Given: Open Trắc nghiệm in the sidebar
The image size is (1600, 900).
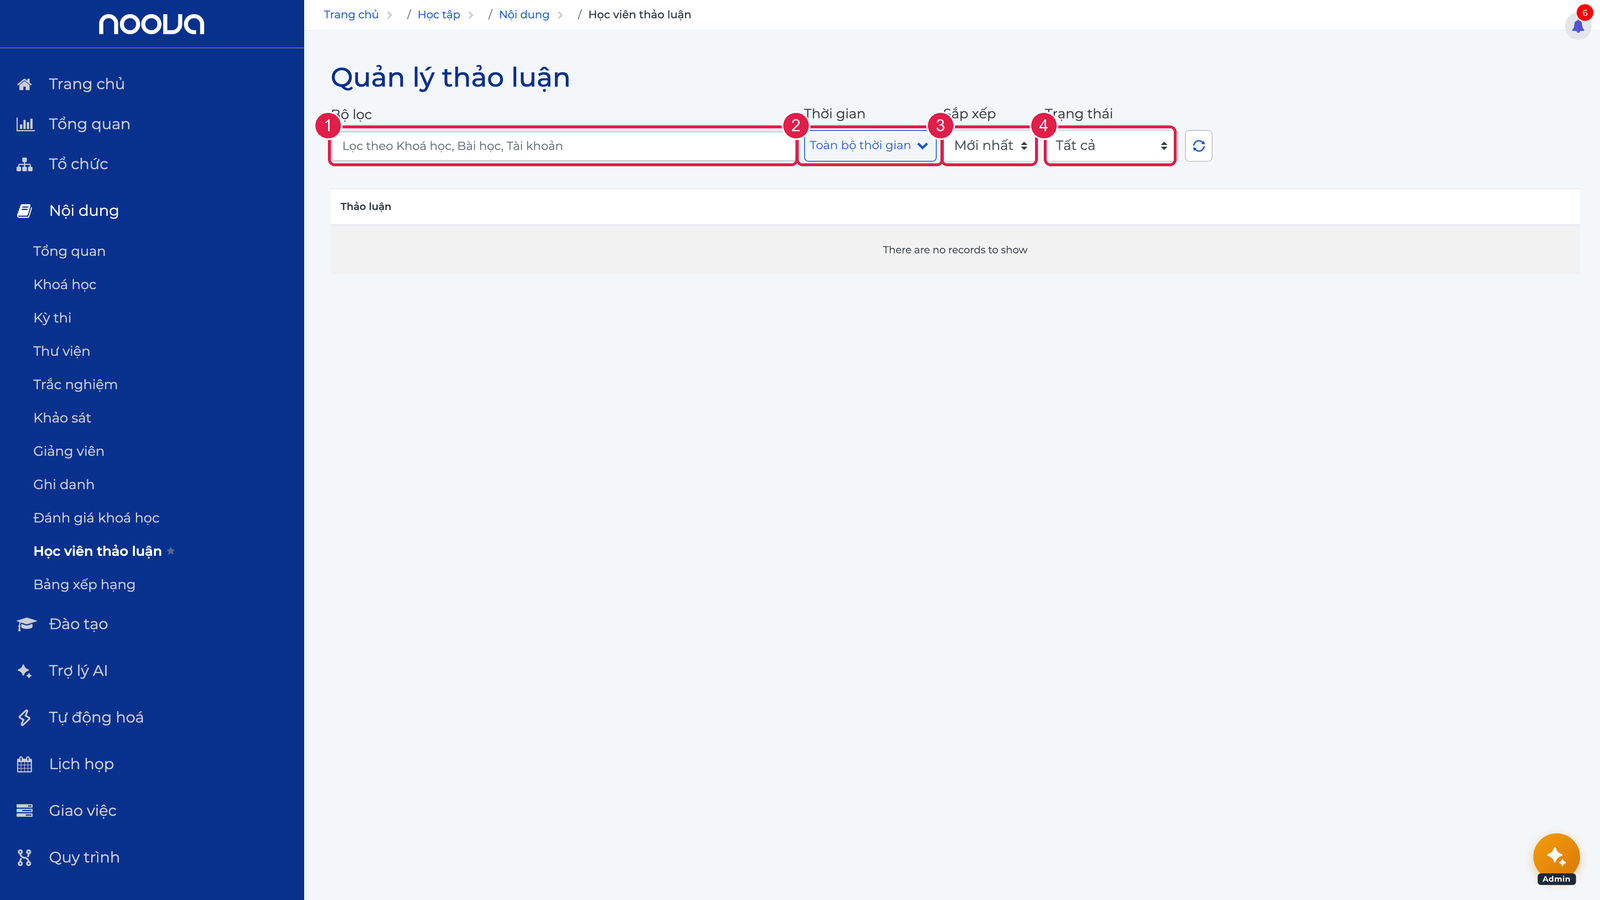Looking at the screenshot, I should point(75,385).
